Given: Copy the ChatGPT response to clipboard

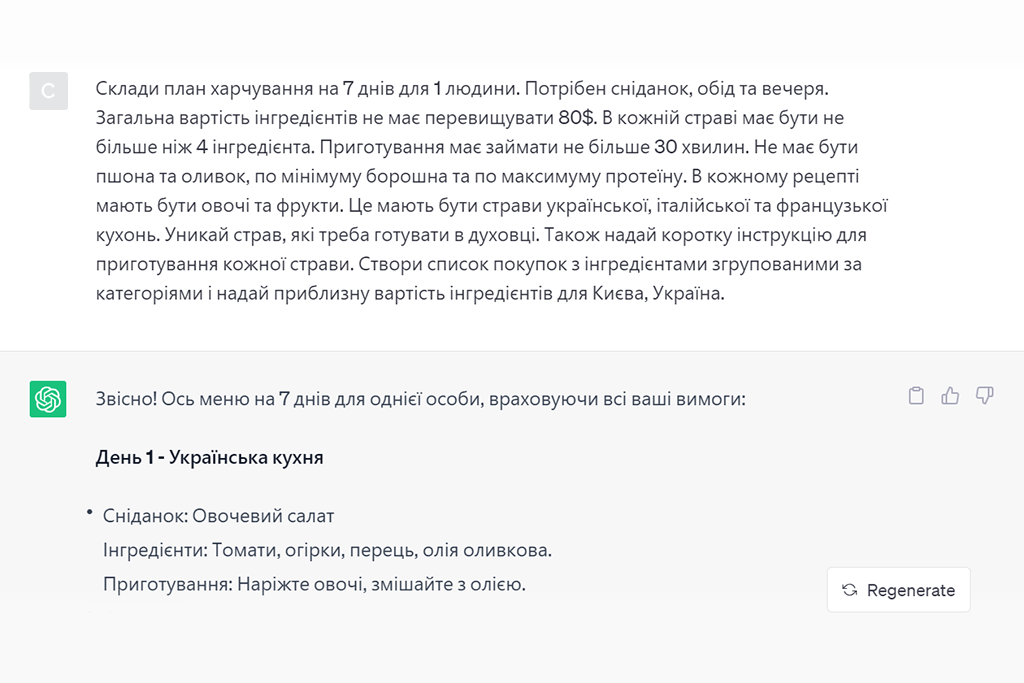Looking at the screenshot, I should pyautogui.click(x=916, y=396).
